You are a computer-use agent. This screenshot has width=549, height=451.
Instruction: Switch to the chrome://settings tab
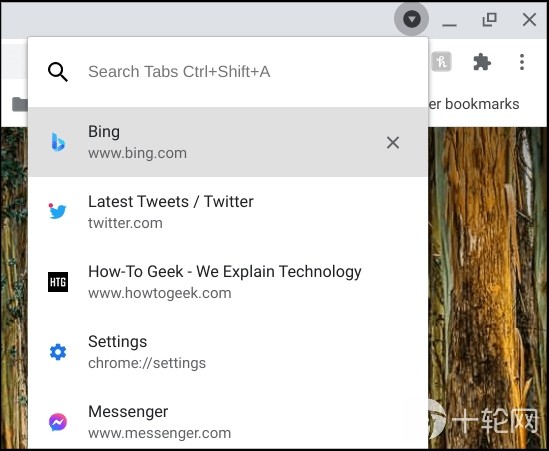pos(228,352)
